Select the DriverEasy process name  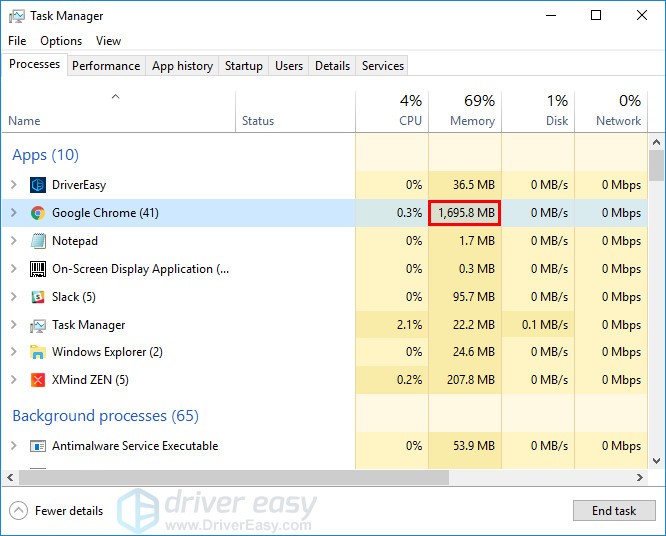click(79, 185)
